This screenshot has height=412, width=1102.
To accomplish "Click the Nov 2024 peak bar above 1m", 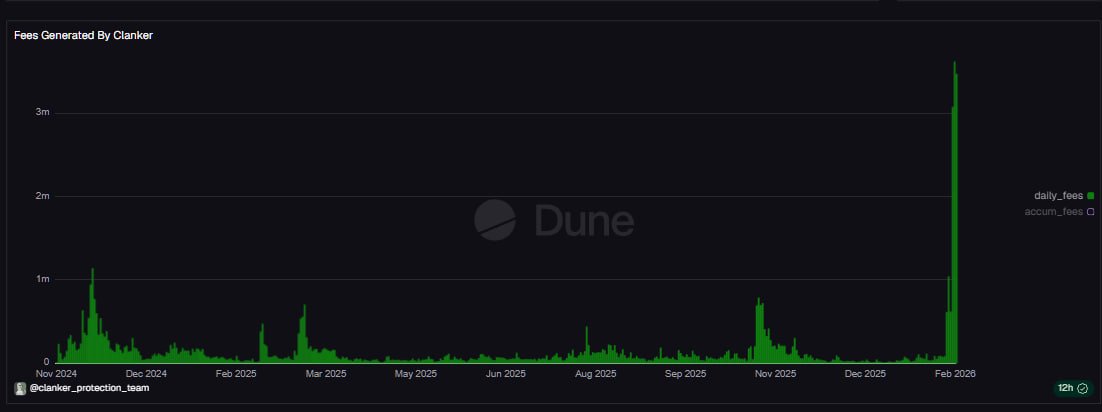I will [x=92, y=316].
